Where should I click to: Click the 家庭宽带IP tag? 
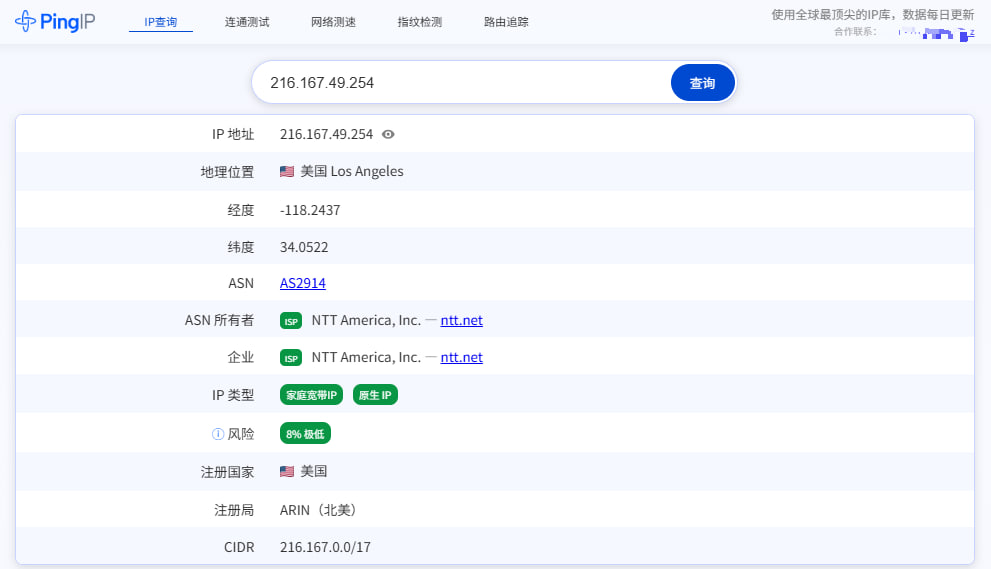pyautogui.click(x=311, y=395)
